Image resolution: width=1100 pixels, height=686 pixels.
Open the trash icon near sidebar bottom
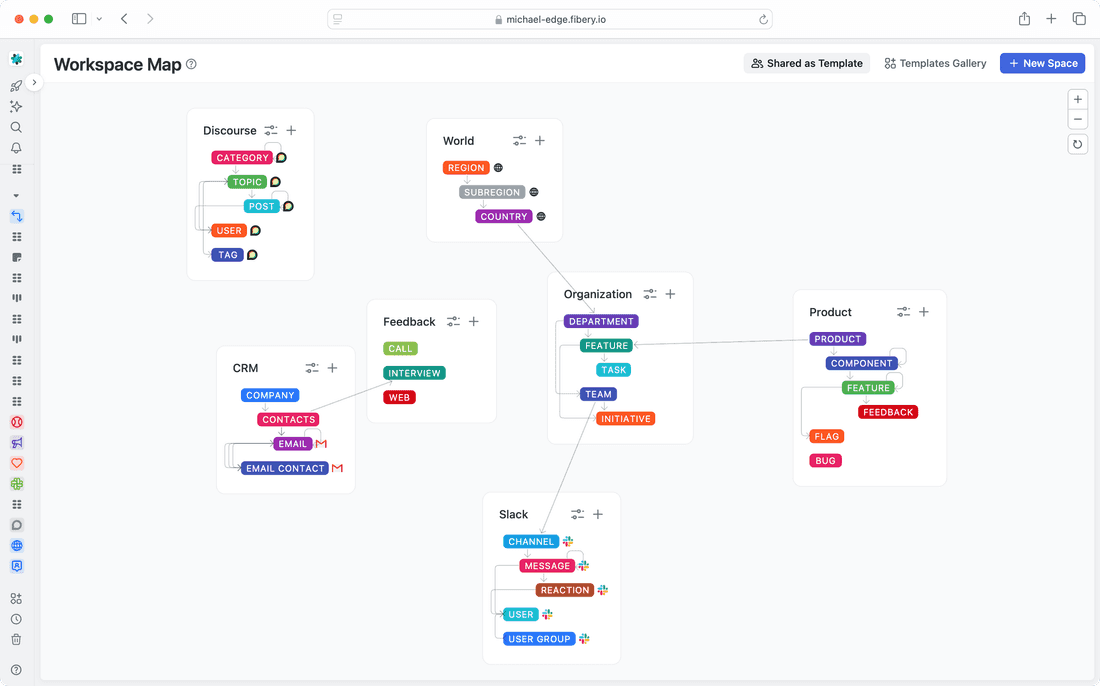click(x=16, y=639)
